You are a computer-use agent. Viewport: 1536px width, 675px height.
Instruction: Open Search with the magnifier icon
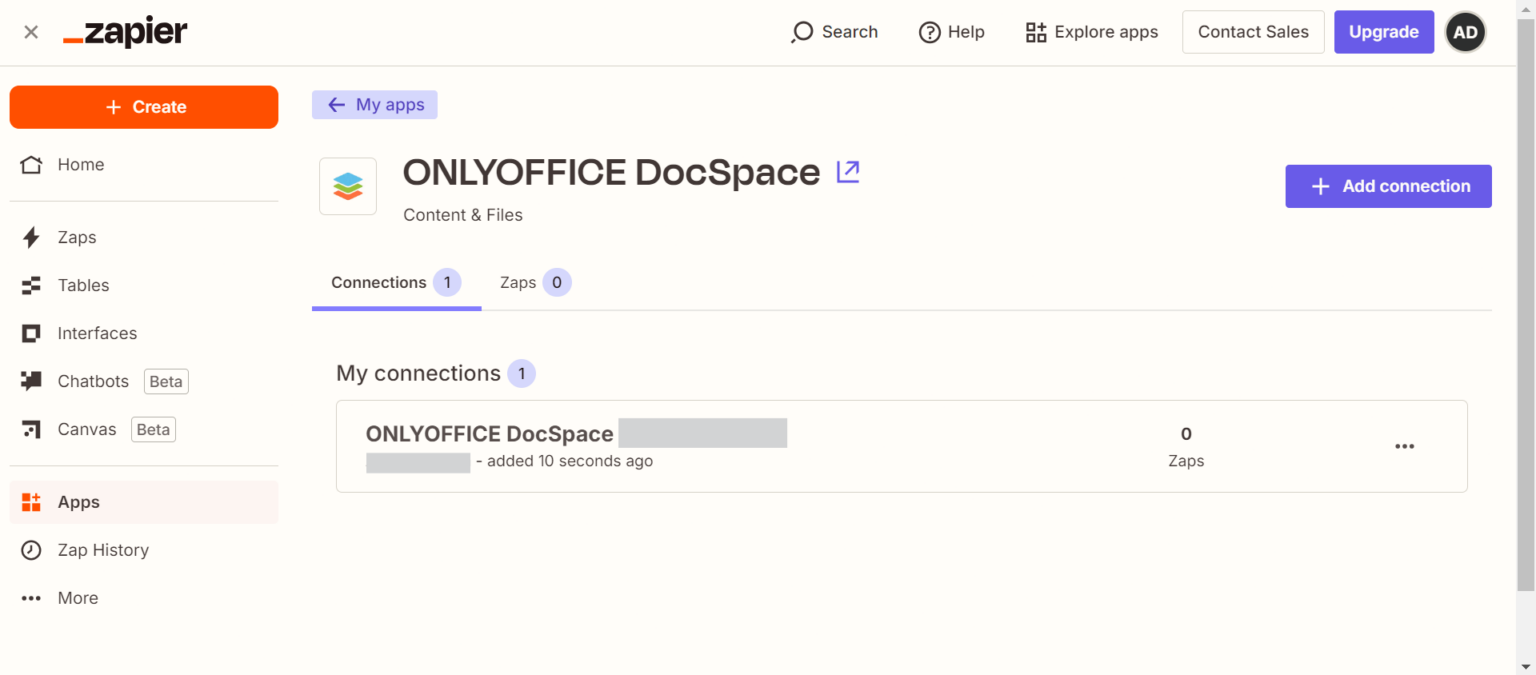802,31
